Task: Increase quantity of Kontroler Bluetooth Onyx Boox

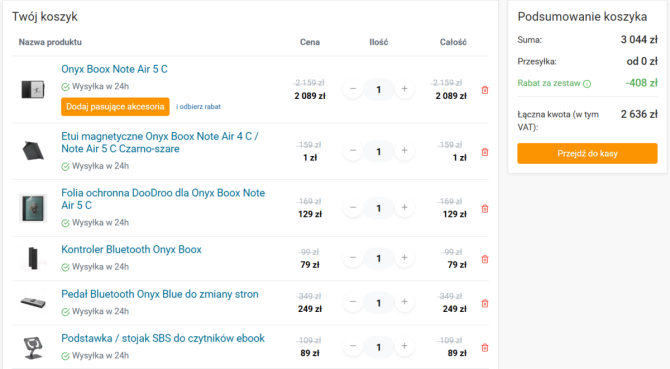Action: tap(404, 258)
